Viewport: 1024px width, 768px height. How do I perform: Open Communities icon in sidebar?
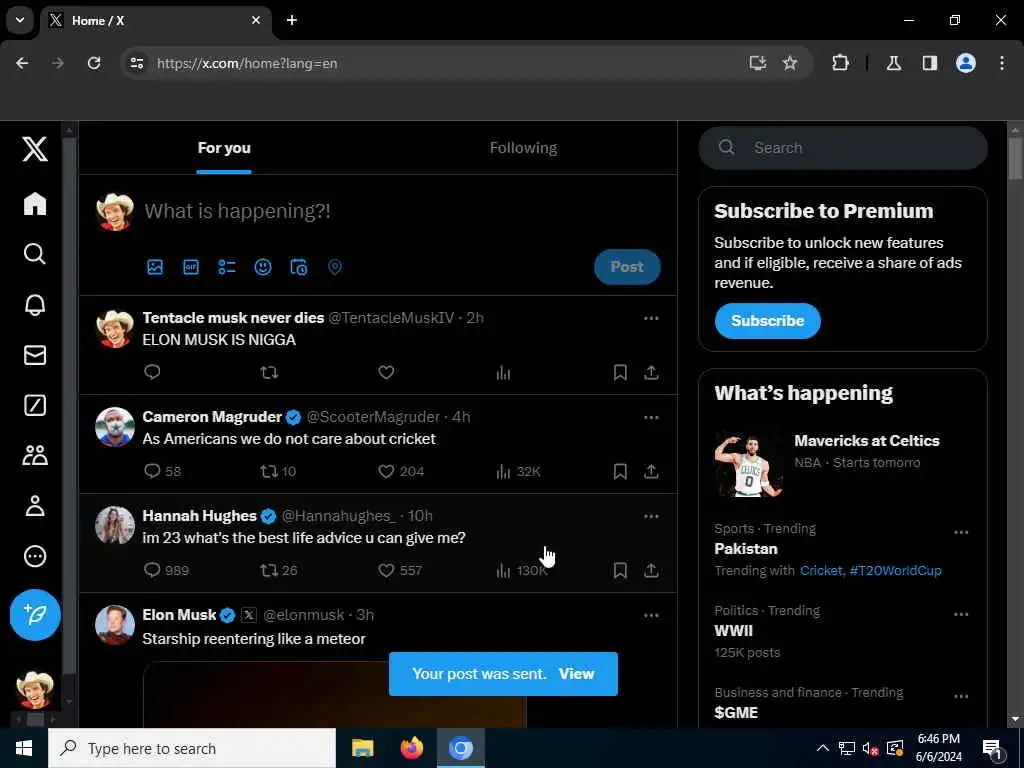(35, 455)
